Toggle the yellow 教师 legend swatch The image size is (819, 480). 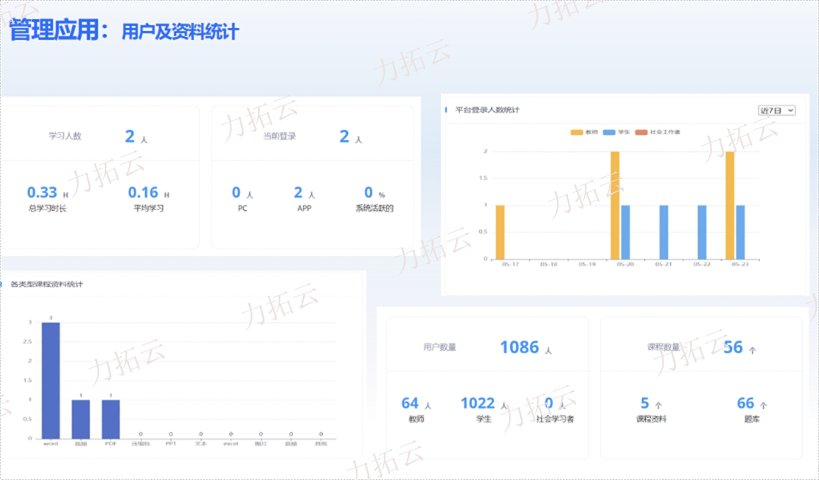(577, 132)
